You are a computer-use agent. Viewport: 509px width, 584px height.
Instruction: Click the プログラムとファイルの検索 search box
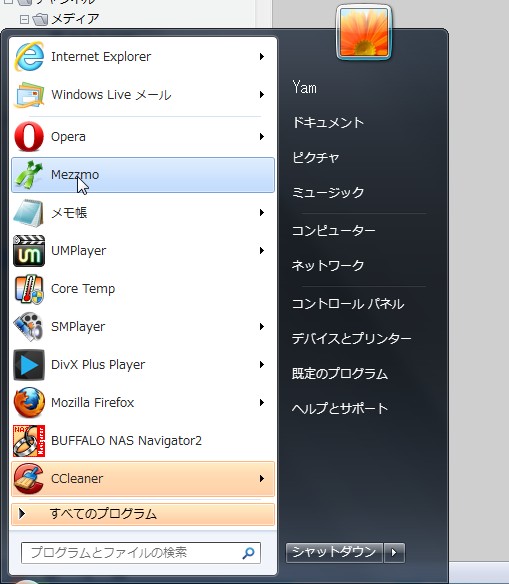141,553
